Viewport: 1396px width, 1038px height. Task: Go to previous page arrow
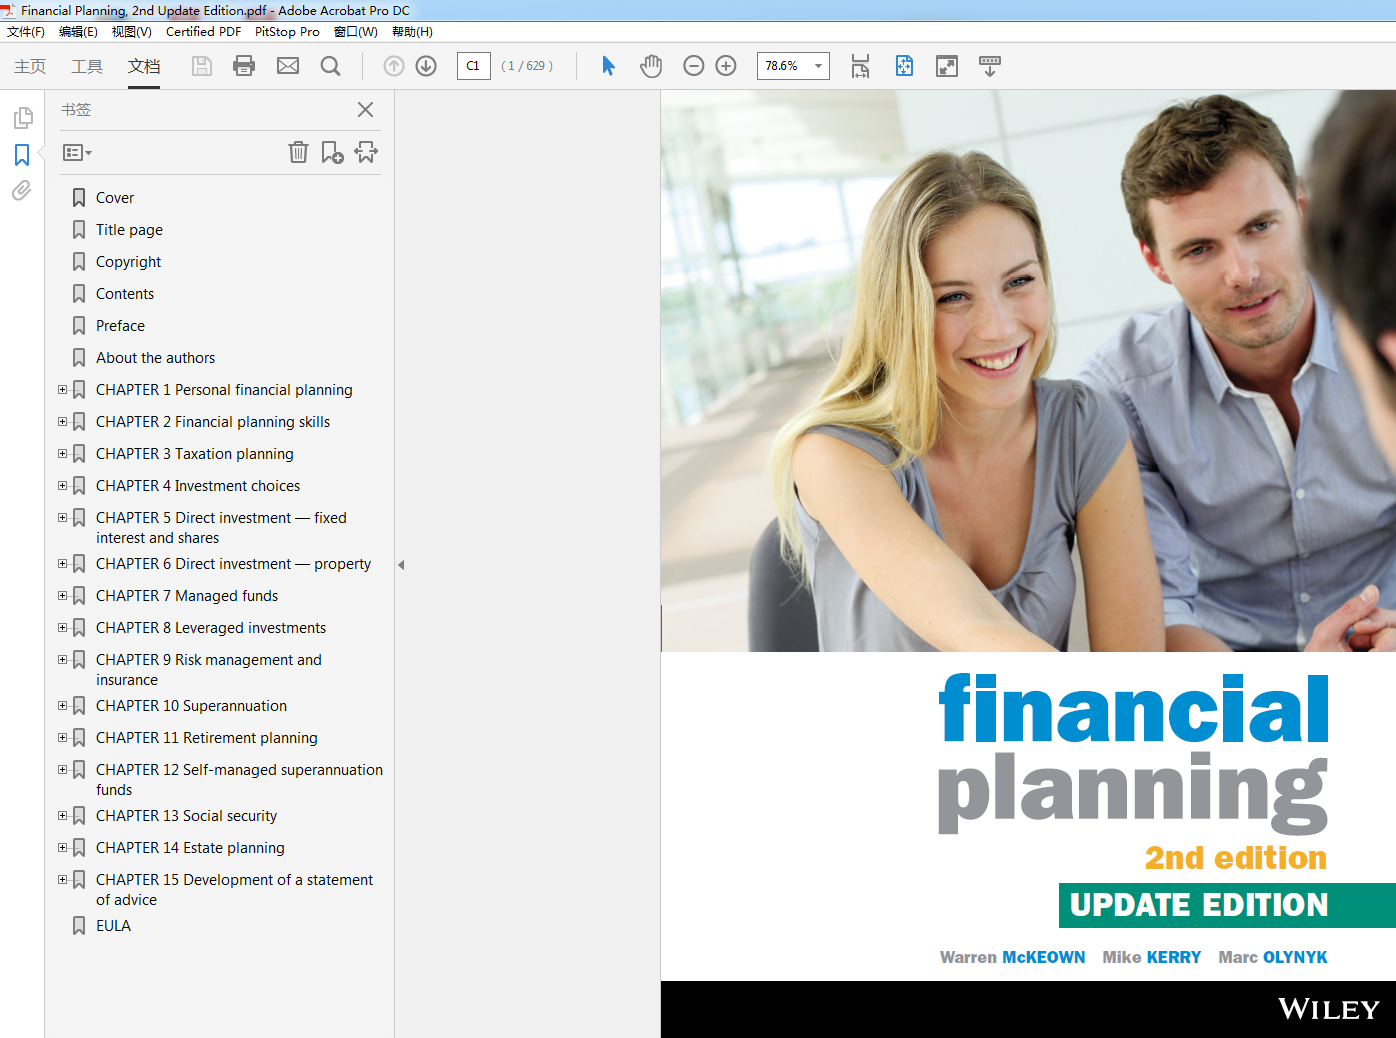394,66
